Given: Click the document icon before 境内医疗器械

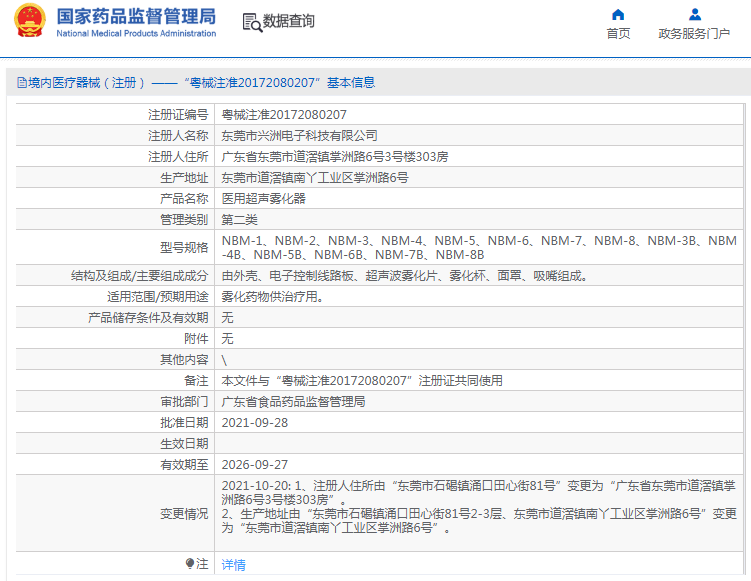Looking at the screenshot, I should [x=22, y=83].
